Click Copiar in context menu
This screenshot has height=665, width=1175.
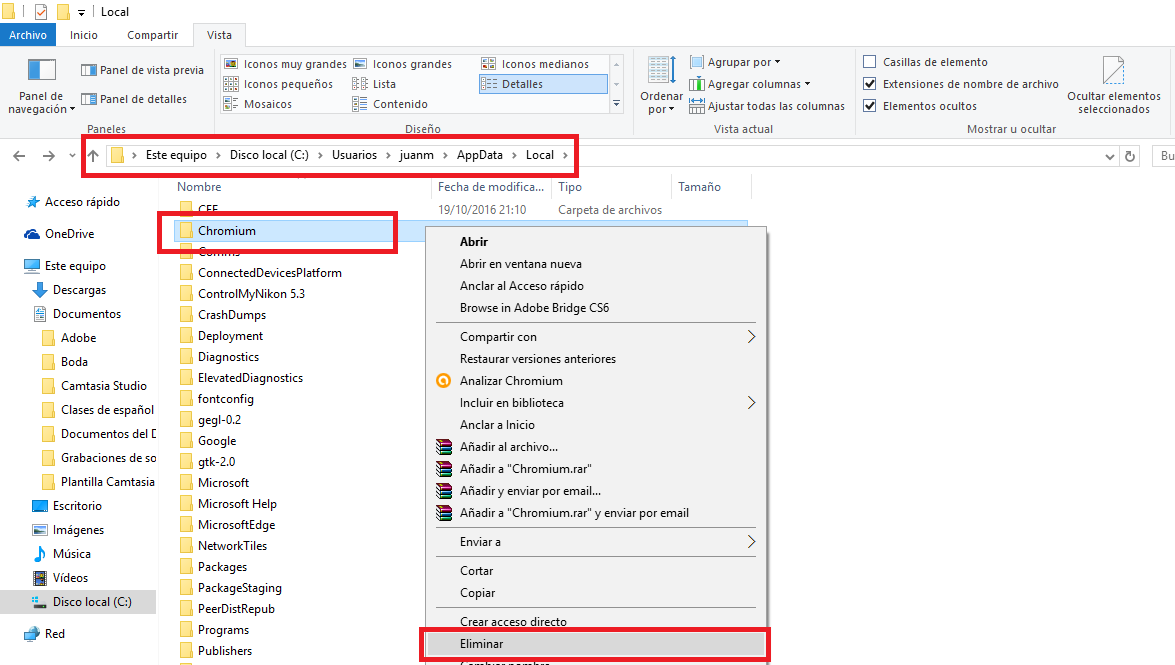(x=477, y=592)
